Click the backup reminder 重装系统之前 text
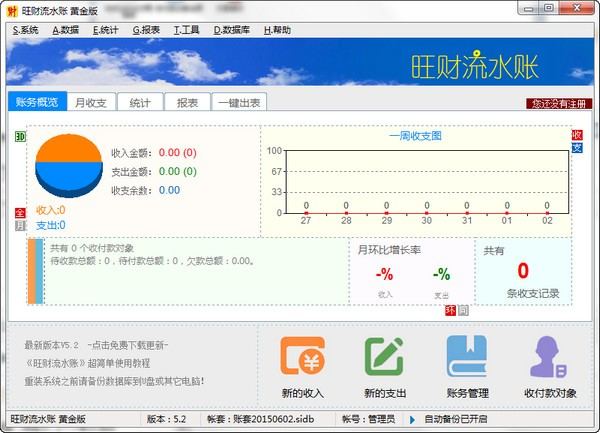Screen dimensions: 600x433 [114, 381]
